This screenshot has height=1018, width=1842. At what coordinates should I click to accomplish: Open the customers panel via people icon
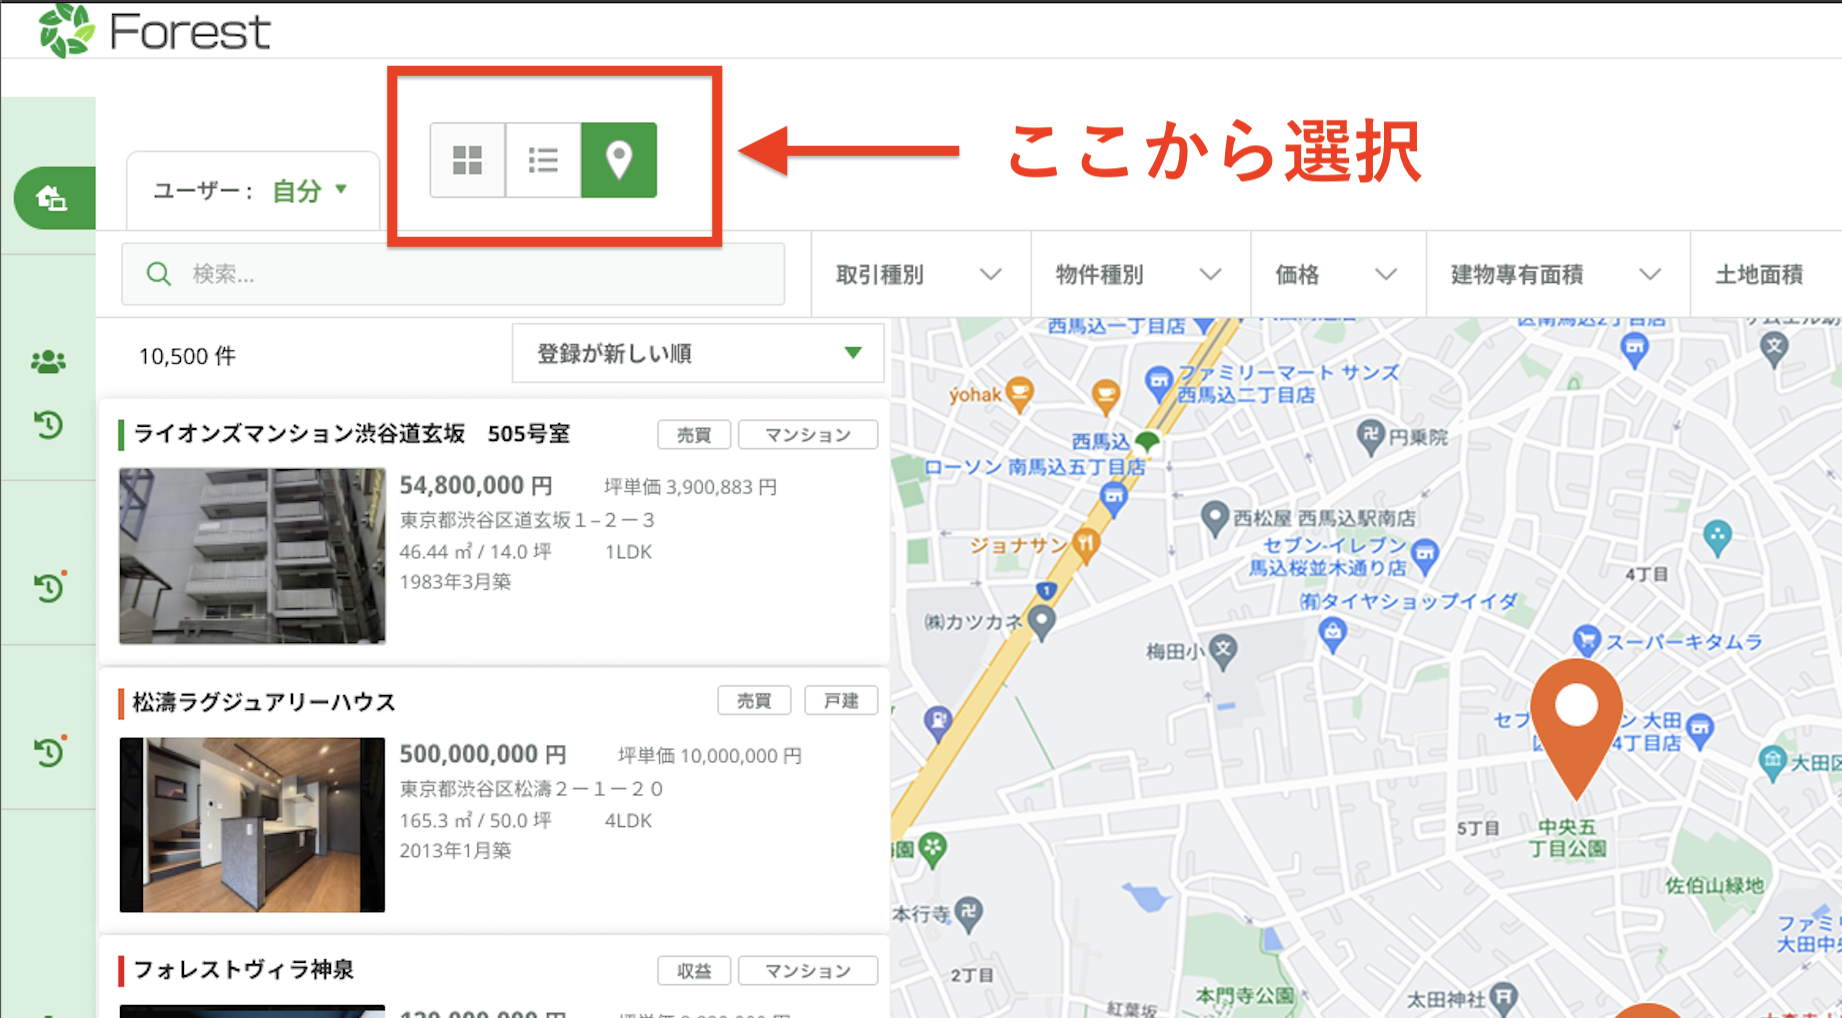[x=49, y=361]
